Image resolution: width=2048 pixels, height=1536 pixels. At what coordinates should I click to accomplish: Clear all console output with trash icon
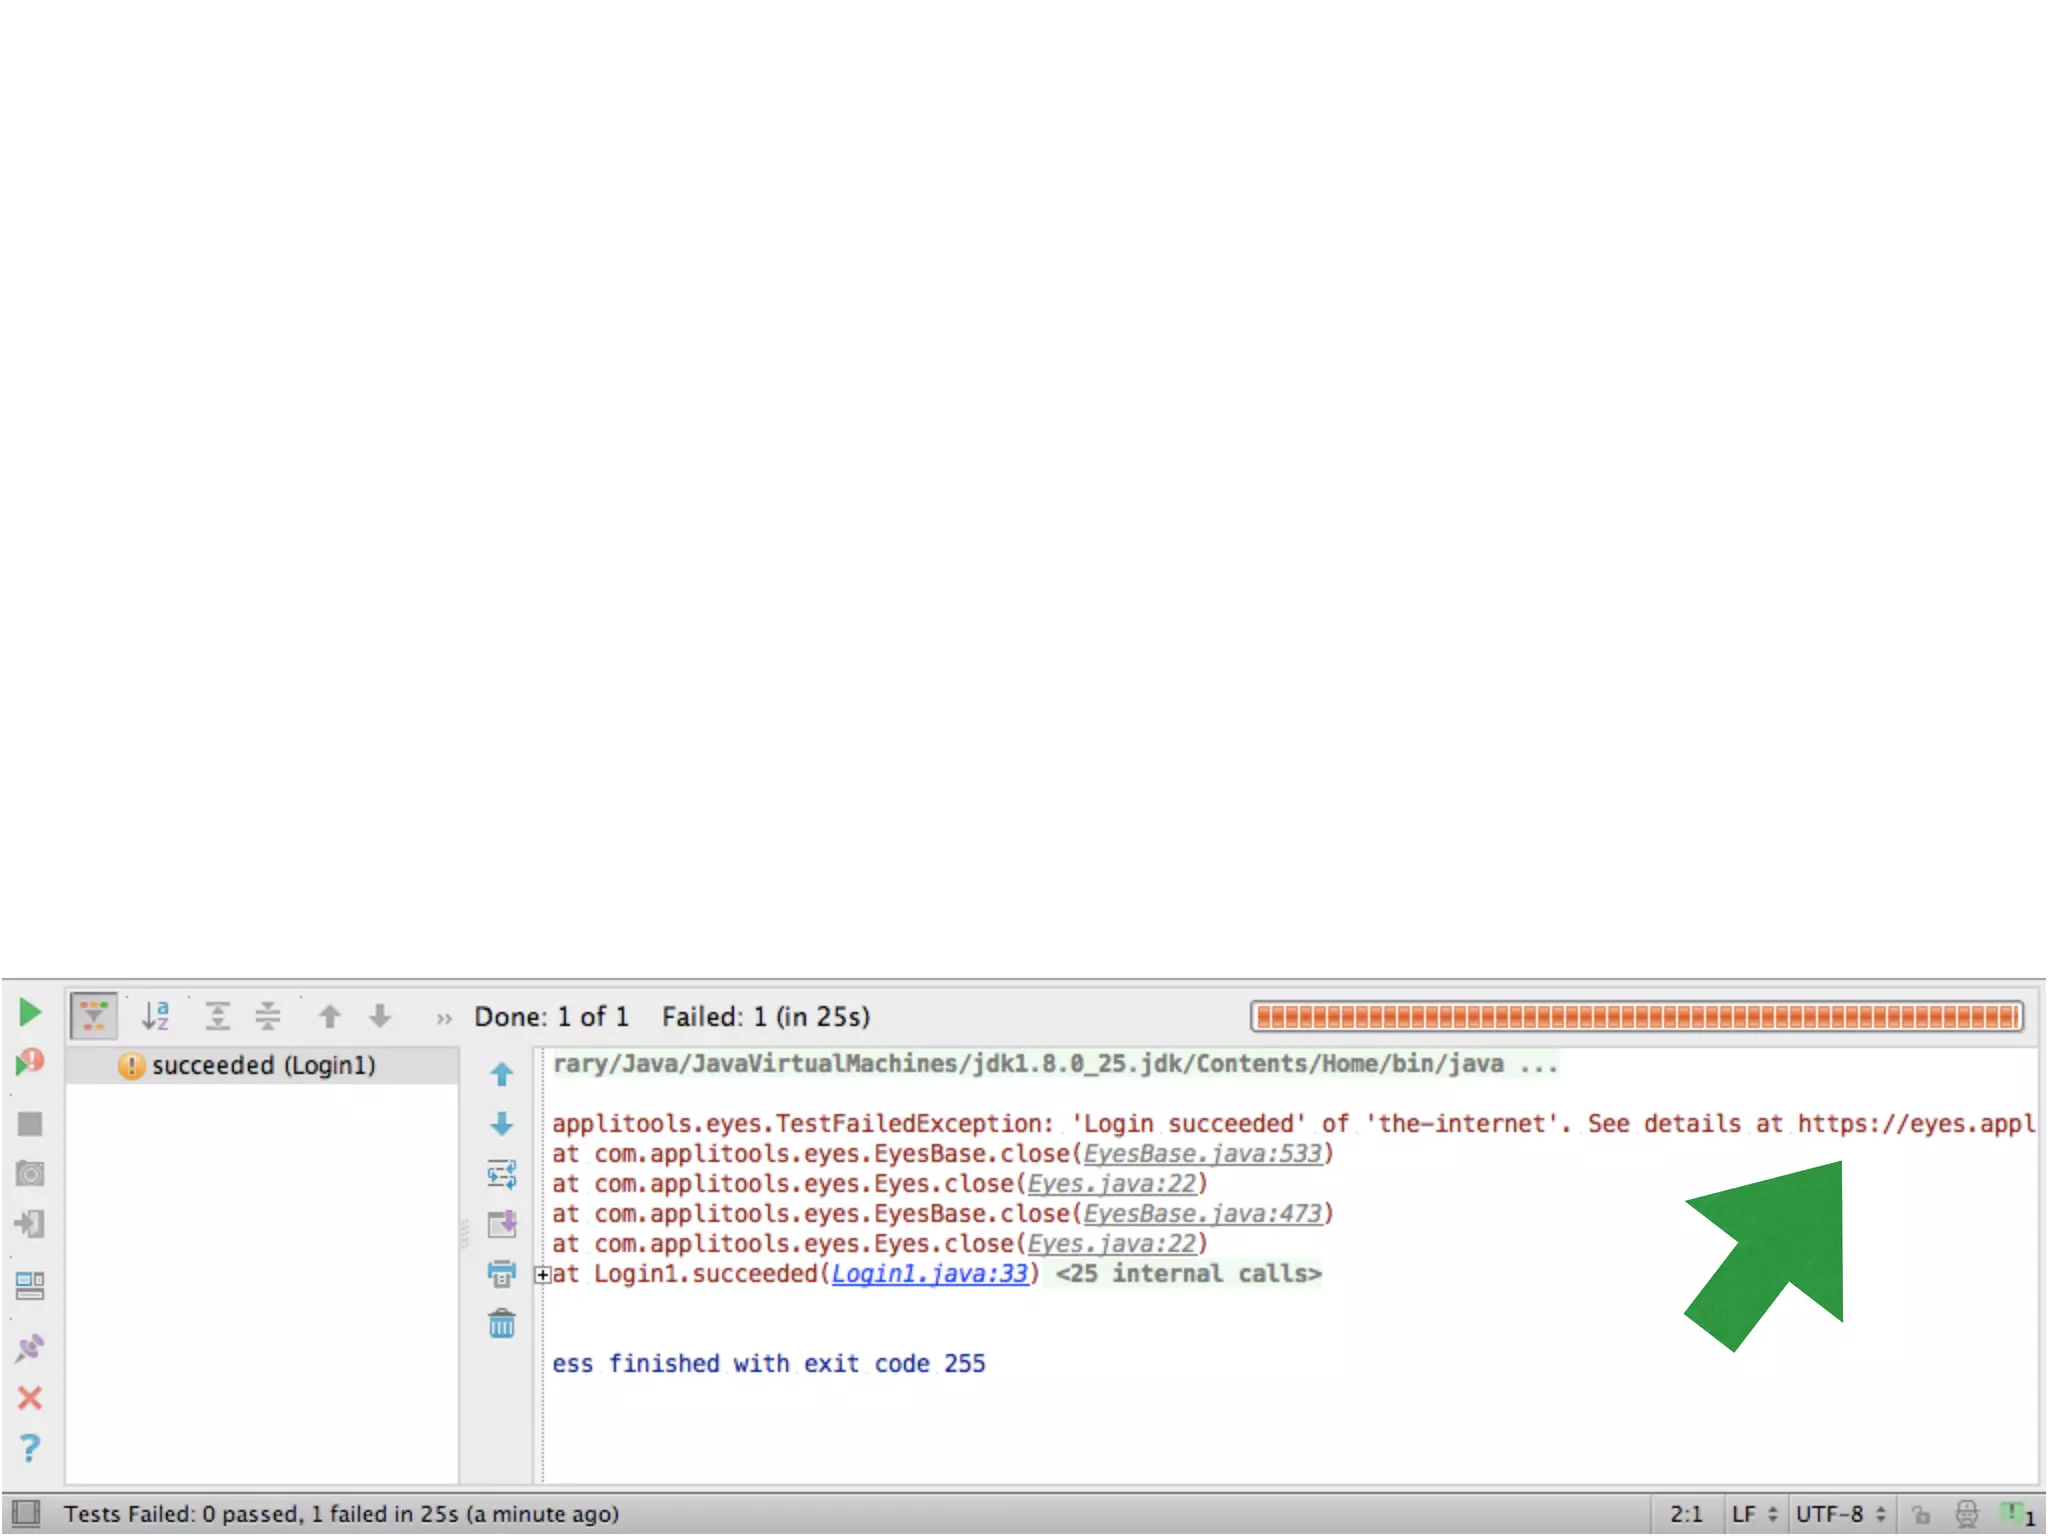(x=501, y=1324)
